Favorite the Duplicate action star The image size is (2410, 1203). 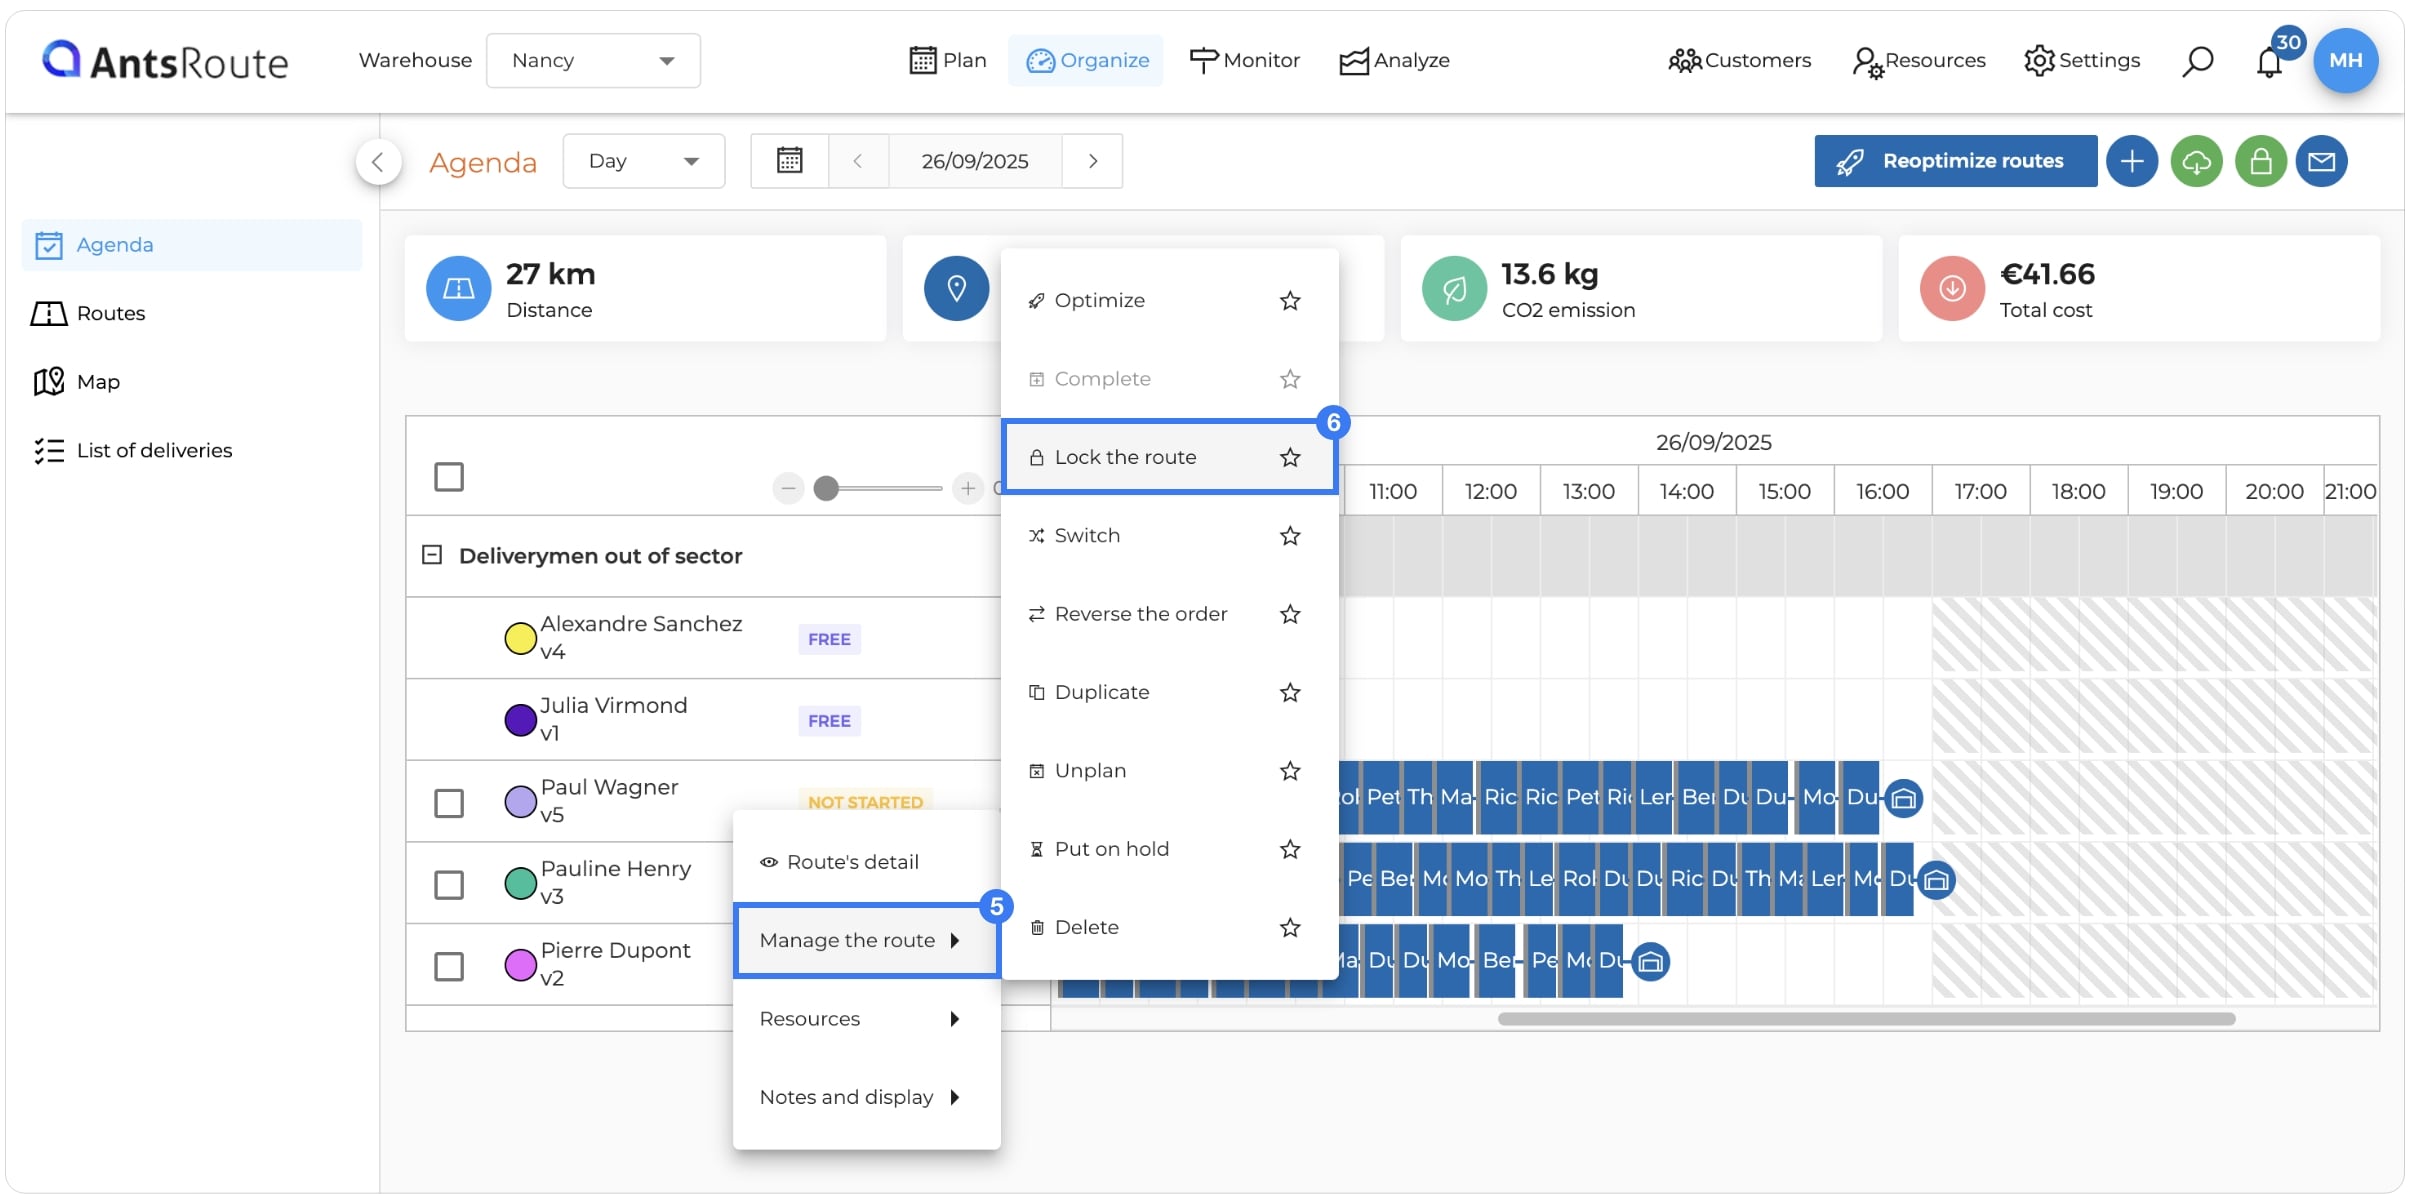(1290, 692)
